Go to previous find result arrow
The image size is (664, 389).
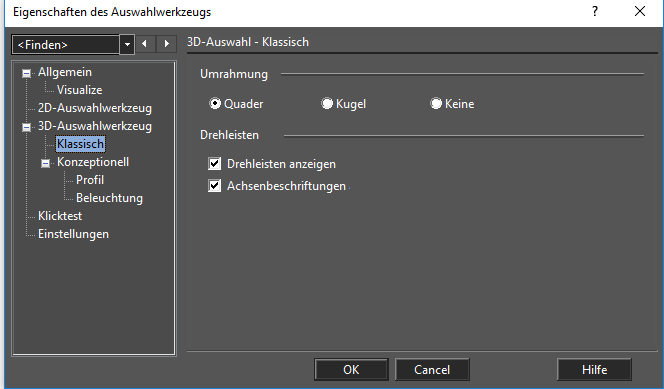pyautogui.click(x=145, y=44)
